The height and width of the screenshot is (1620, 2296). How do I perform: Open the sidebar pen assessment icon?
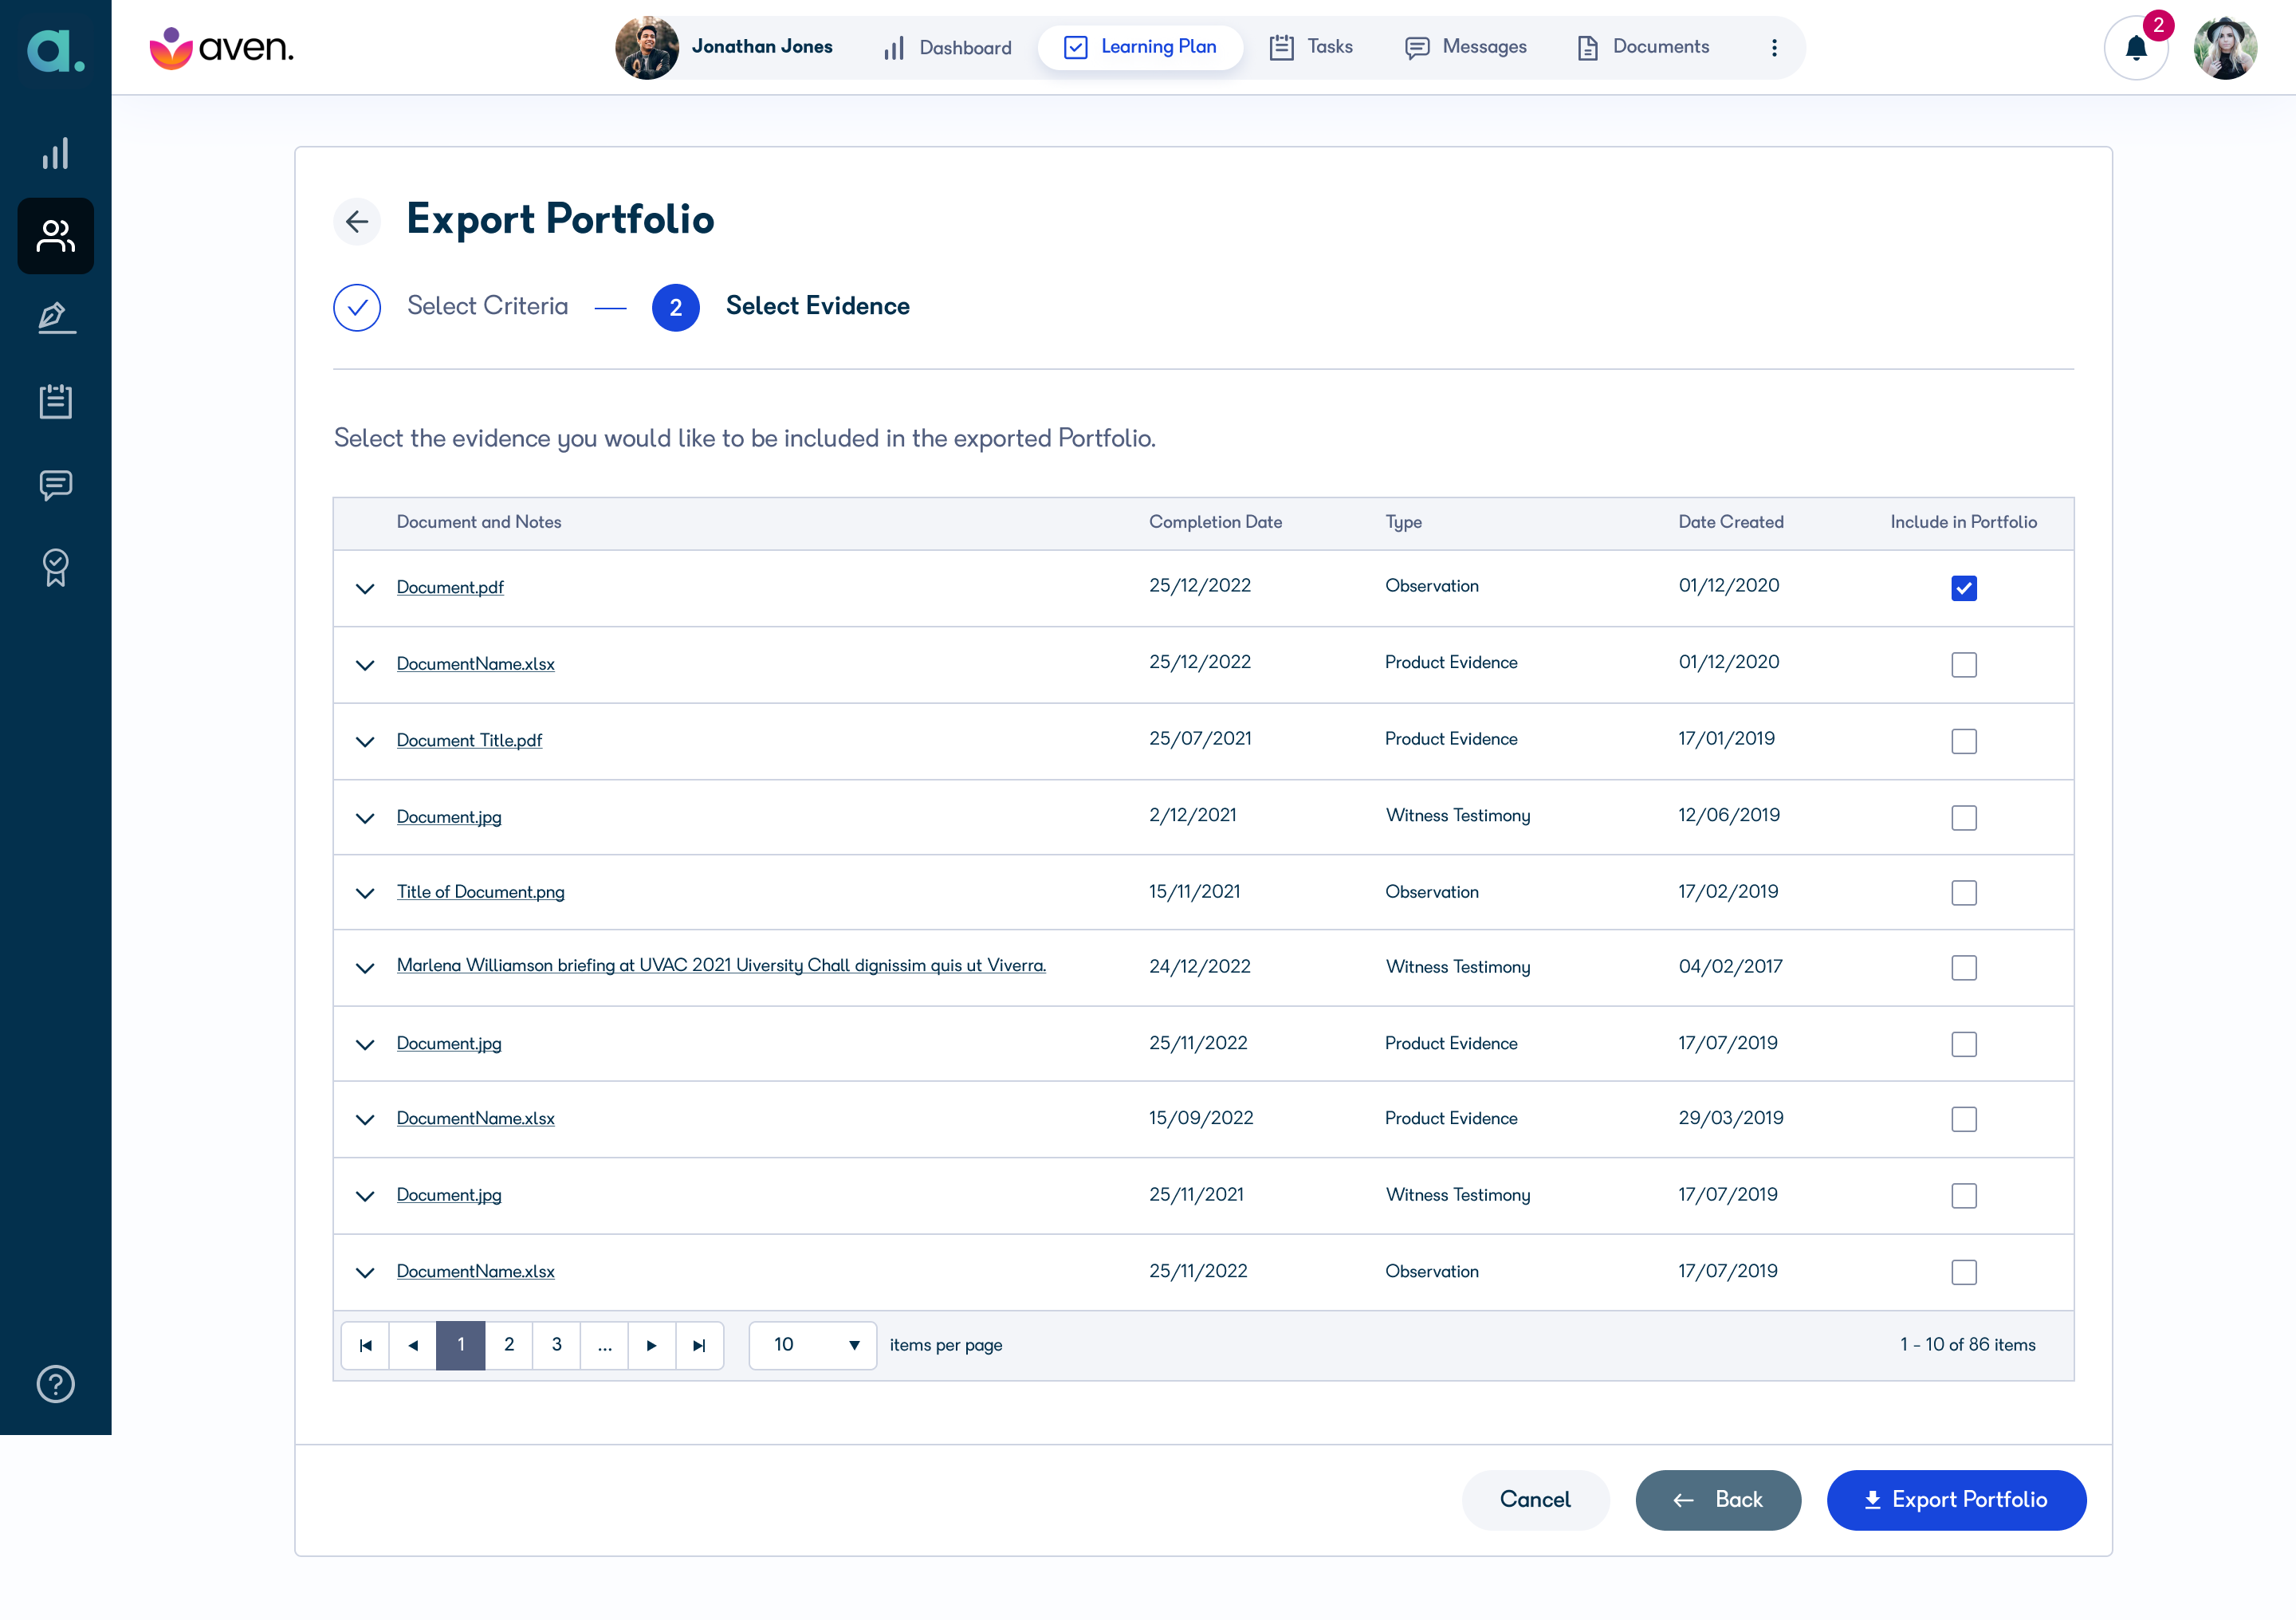[x=56, y=318]
